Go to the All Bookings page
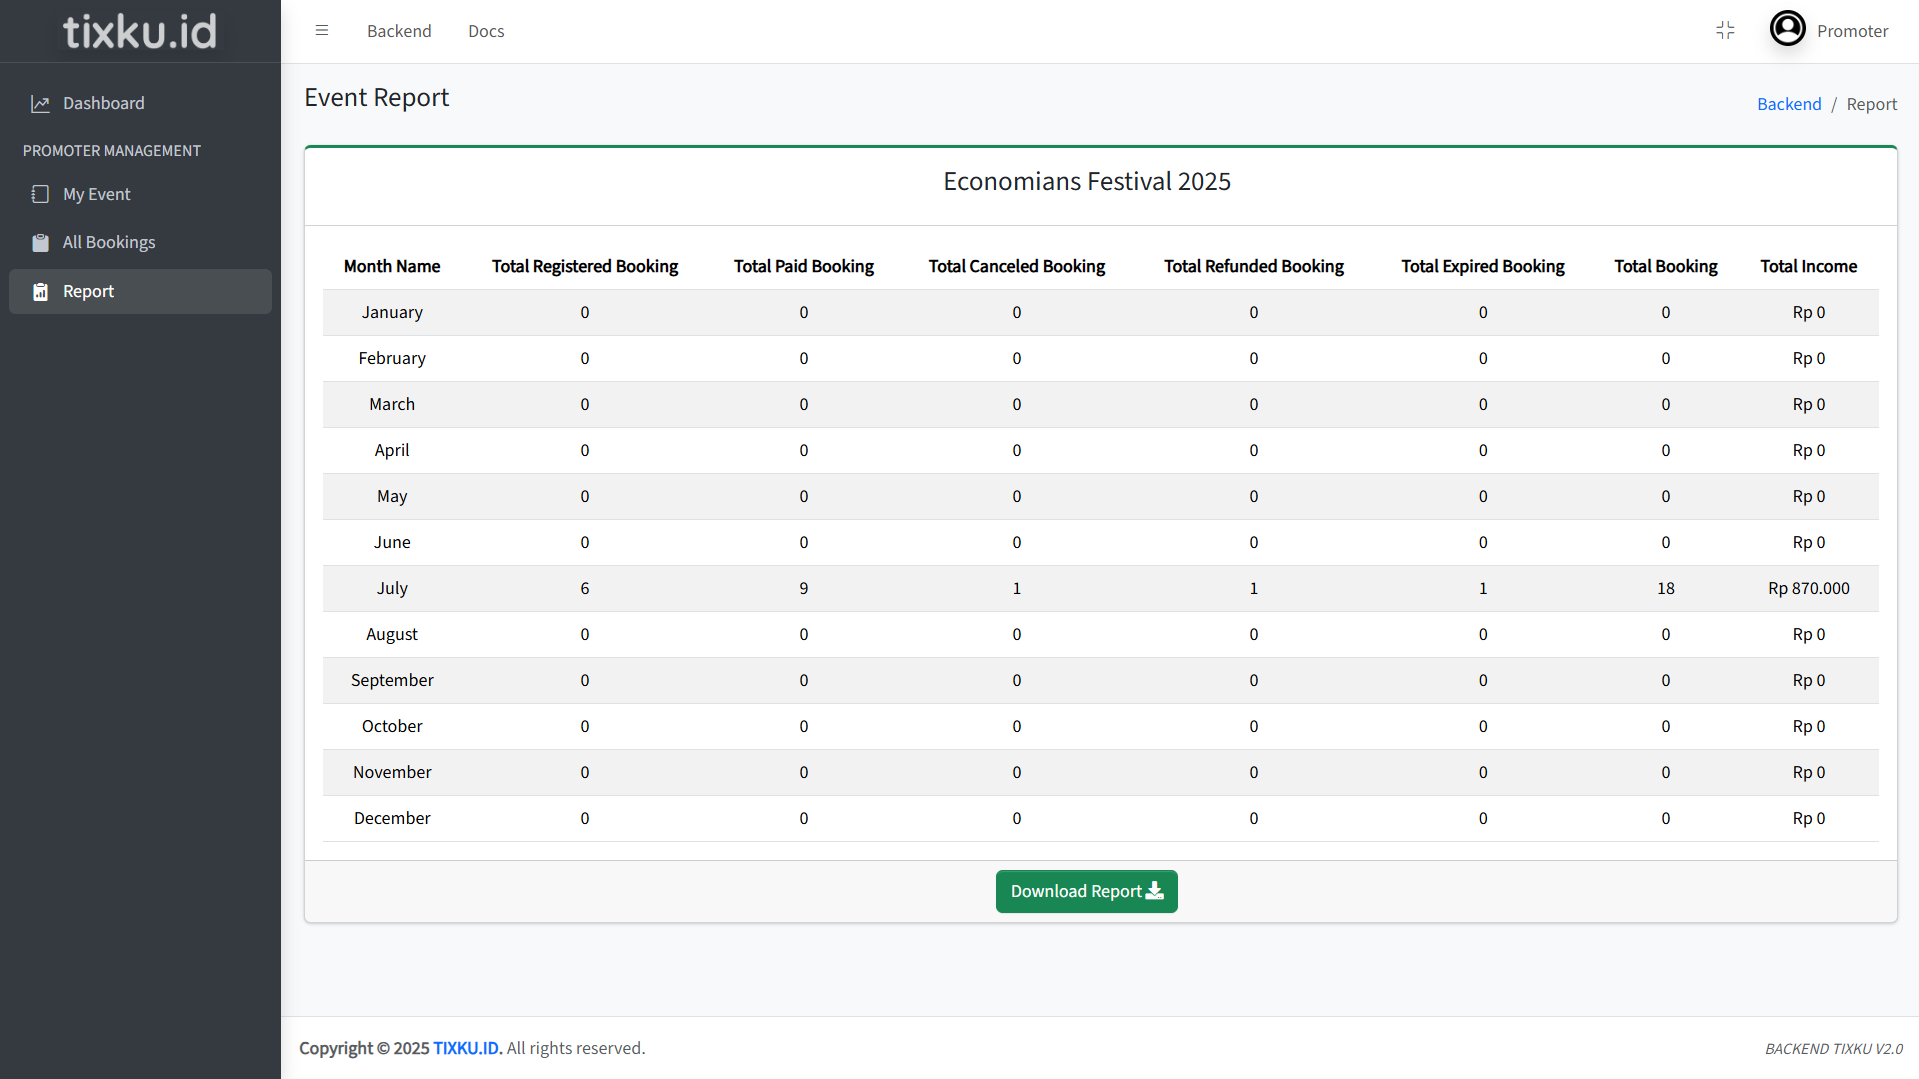The height and width of the screenshot is (1079, 1919). tap(109, 243)
